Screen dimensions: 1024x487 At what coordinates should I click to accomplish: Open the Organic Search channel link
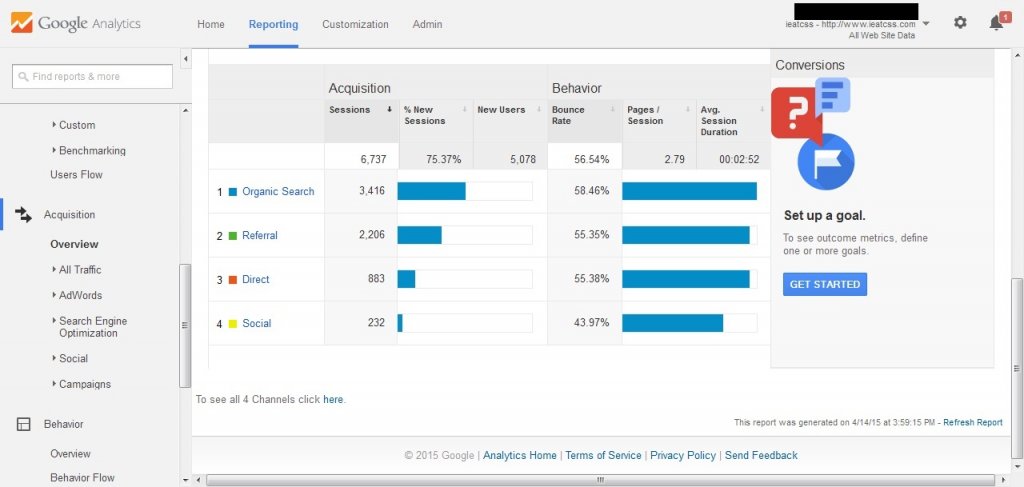(x=278, y=192)
